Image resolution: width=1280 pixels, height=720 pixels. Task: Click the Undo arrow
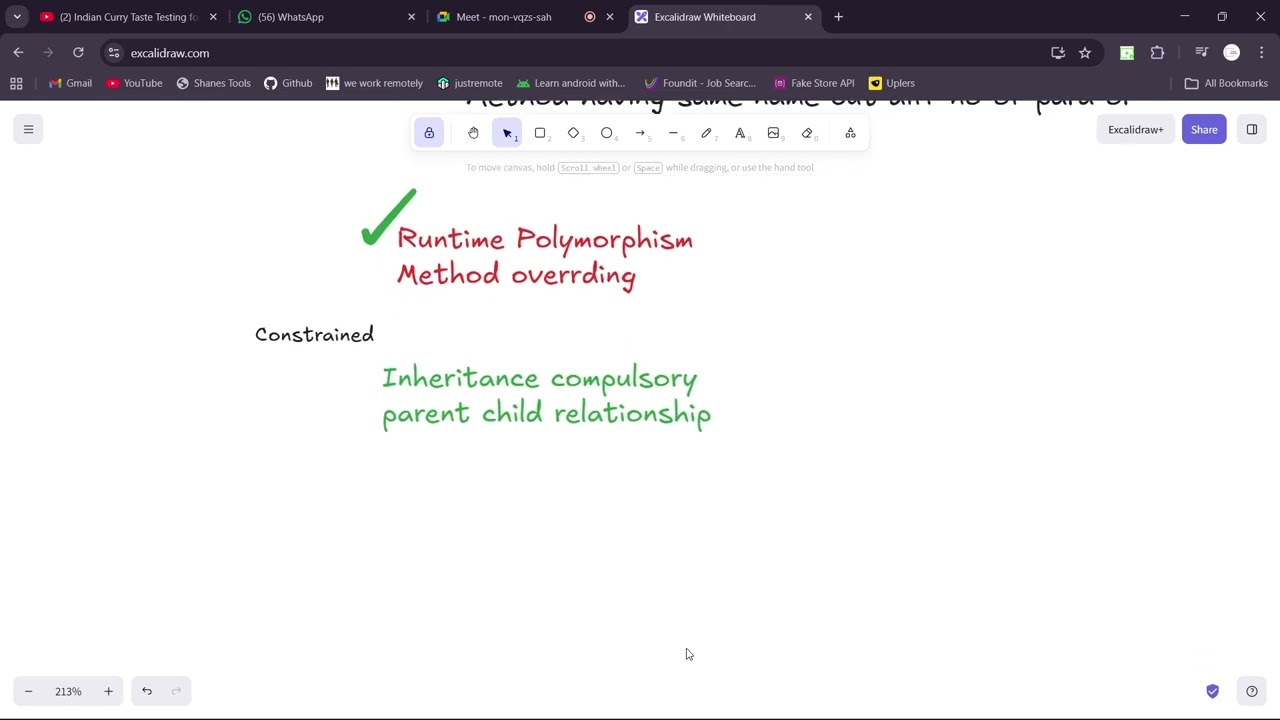pyautogui.click(x=147, y=691)
